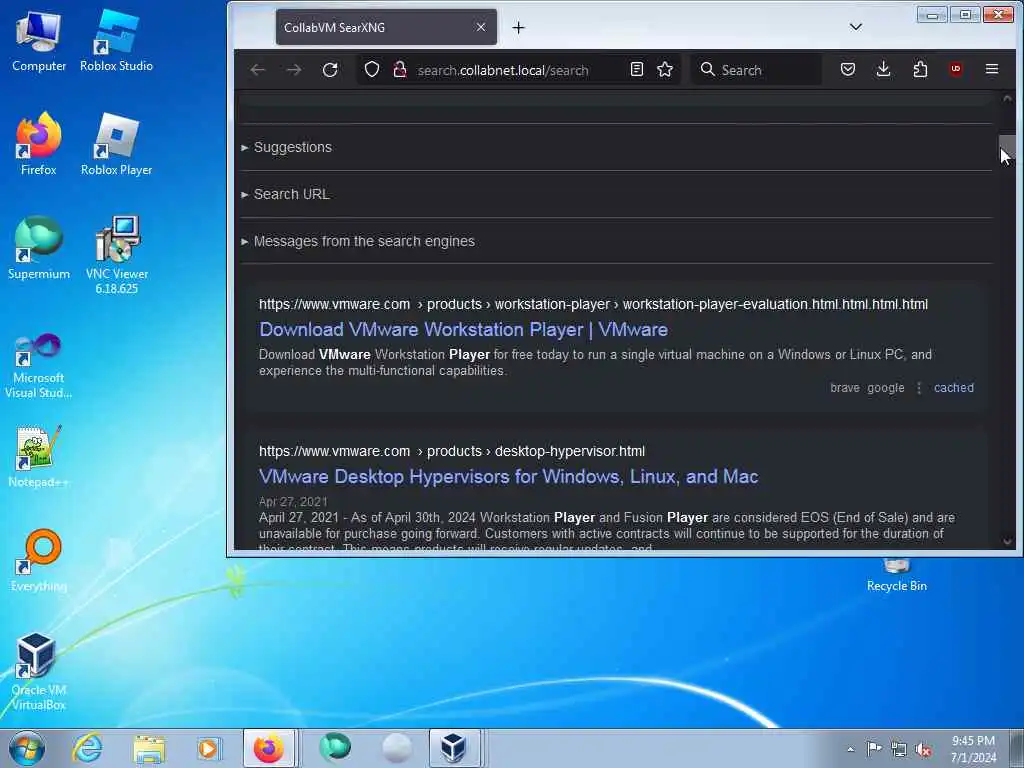Open Download VMware Workstation Player result link
The width and height of the screenshot is (1024, 768).
(x=464, y=329)
